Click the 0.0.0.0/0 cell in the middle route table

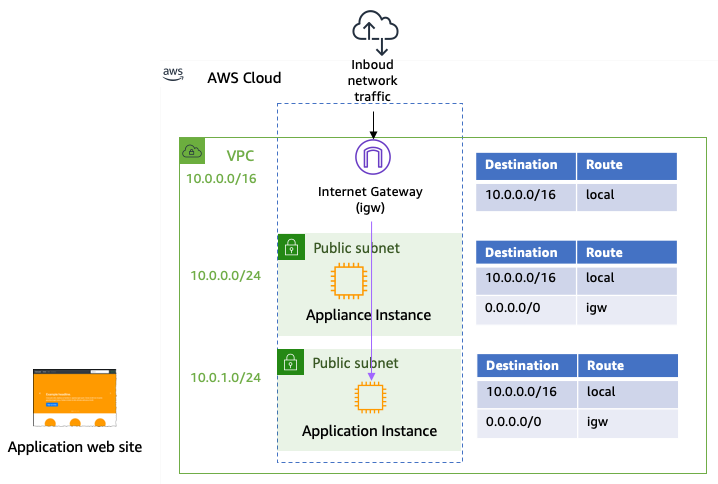click(526, 310)
